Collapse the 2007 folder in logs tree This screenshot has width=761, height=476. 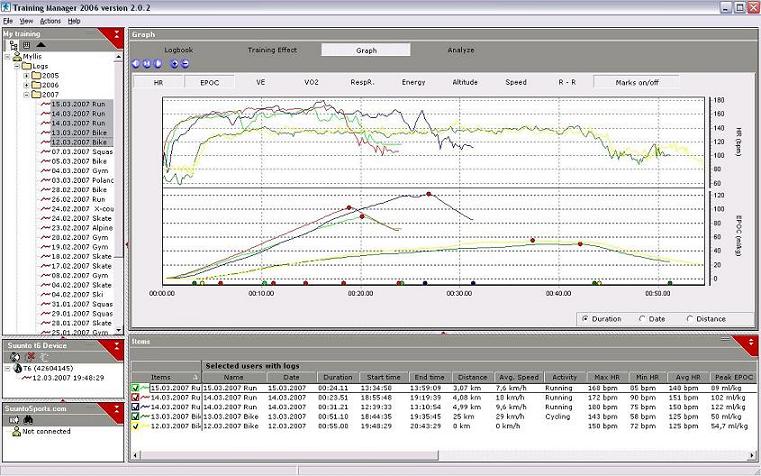27,95
